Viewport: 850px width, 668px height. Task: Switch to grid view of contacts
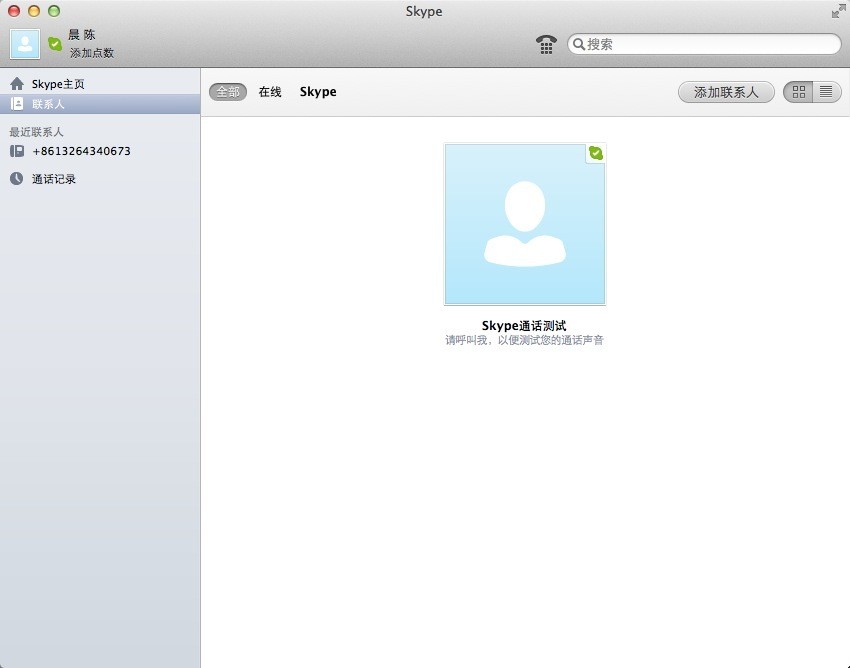[799, 92]
